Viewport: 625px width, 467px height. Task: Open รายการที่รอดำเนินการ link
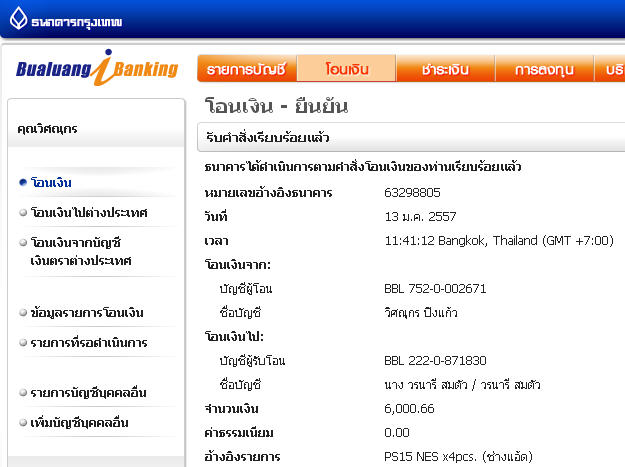click(89, 342)
